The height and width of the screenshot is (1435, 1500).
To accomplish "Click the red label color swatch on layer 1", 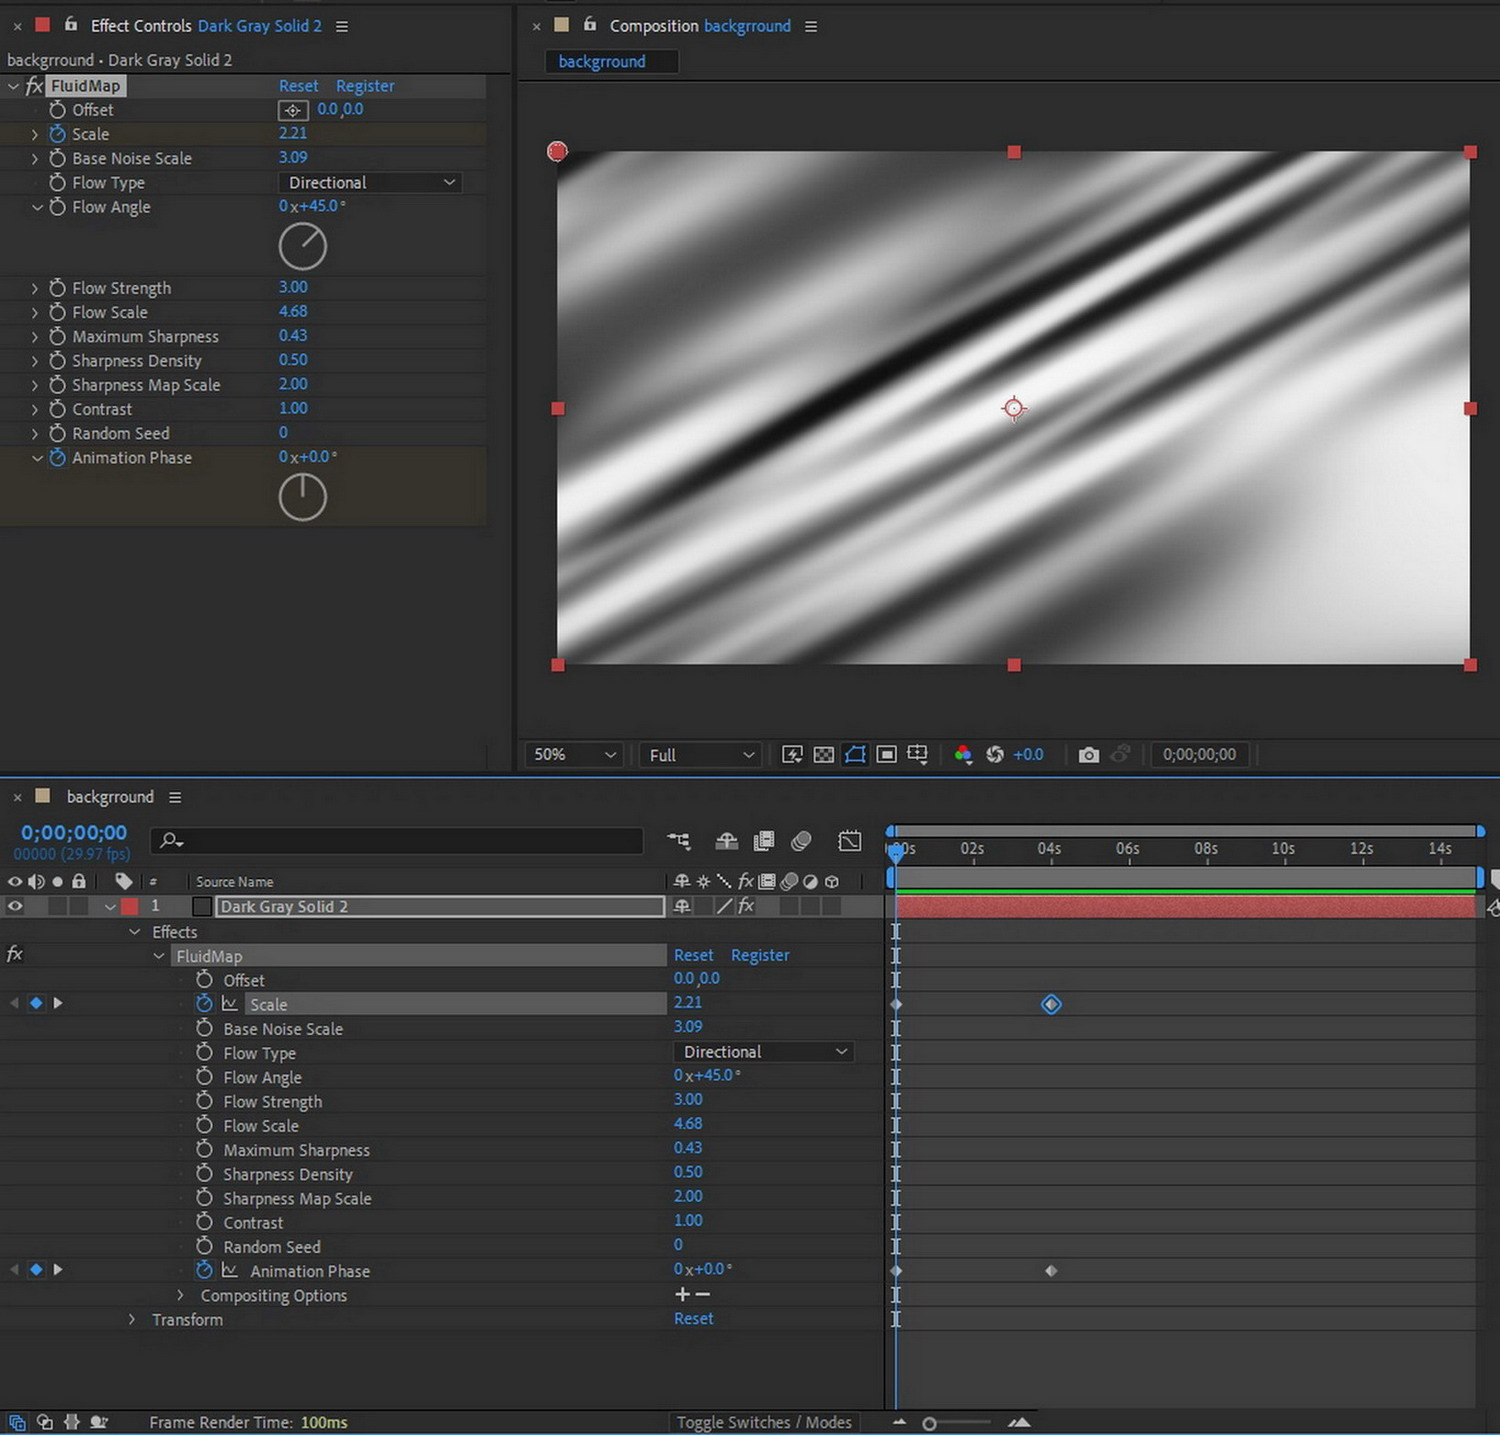I will [x=130, y=906].
